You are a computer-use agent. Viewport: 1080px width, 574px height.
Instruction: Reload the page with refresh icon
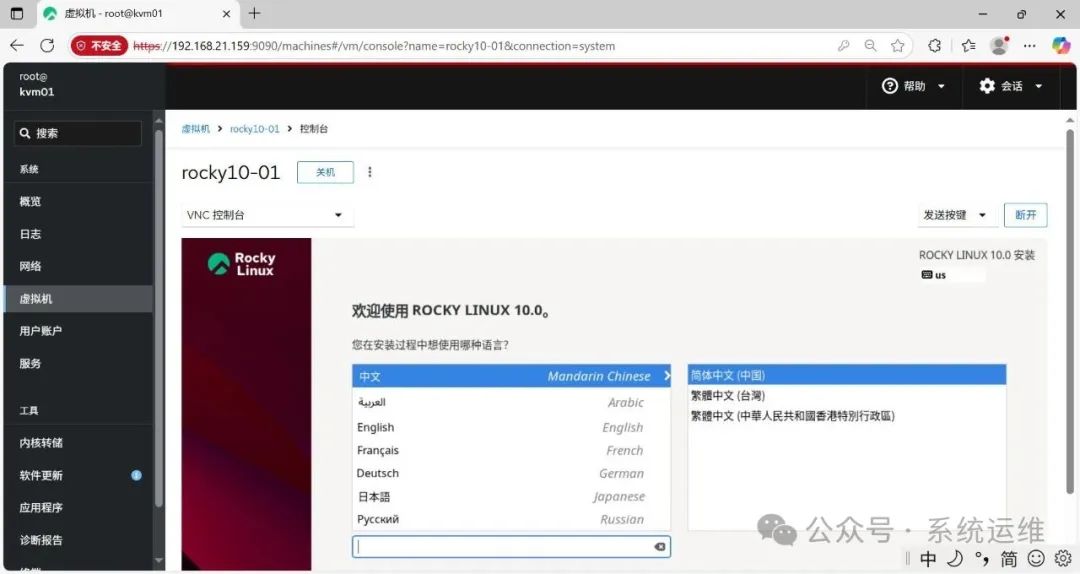pos(47,45)
